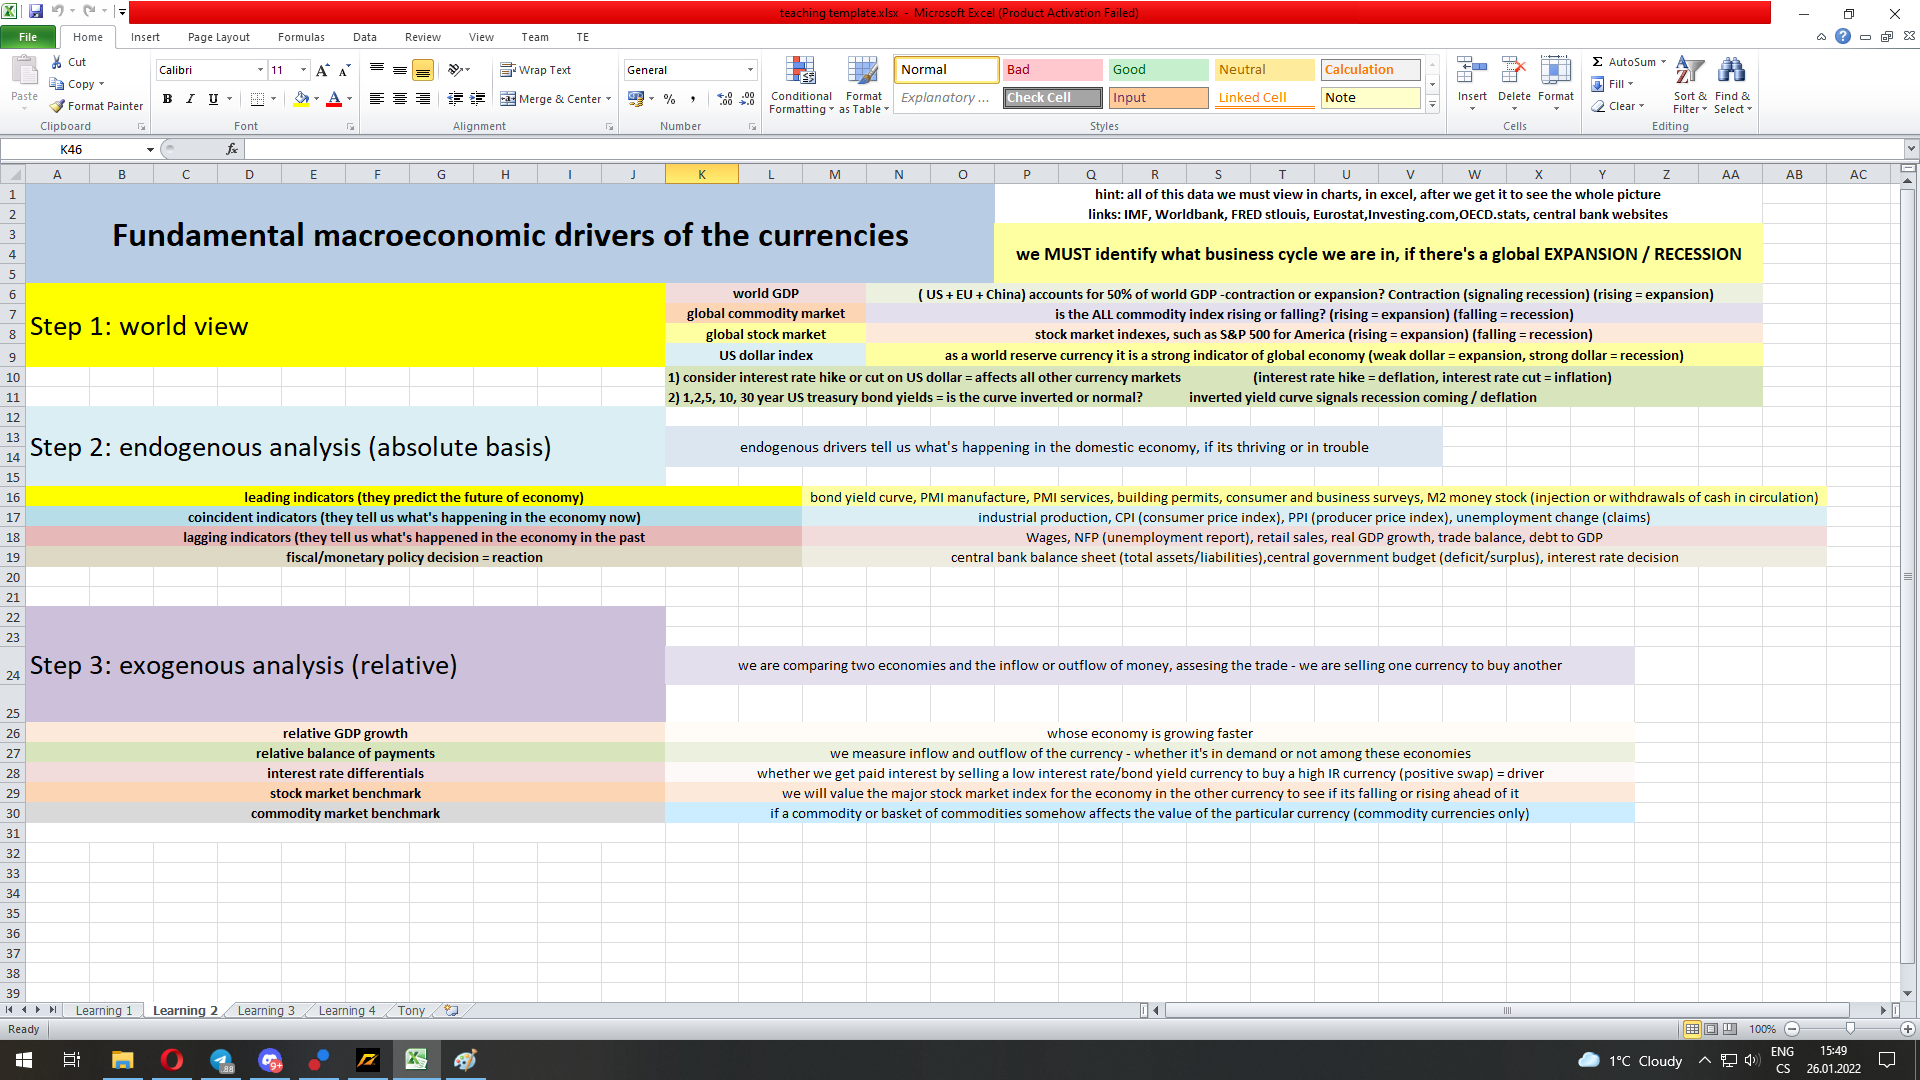This screenshot has height=1080, width=1920.
Task: Open the Page Layout ribbon tab
Action: coord(218,37)
